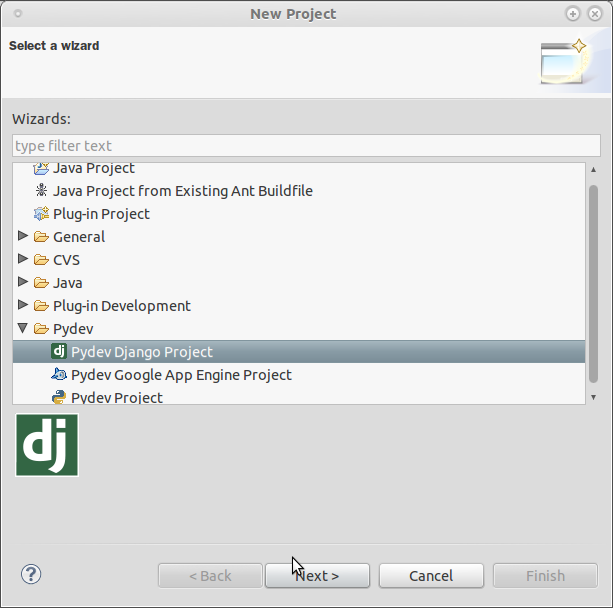Click the wizard list vertical scrollbar thumb
This screenshot has width=613, height=608.
coord(593,284)
